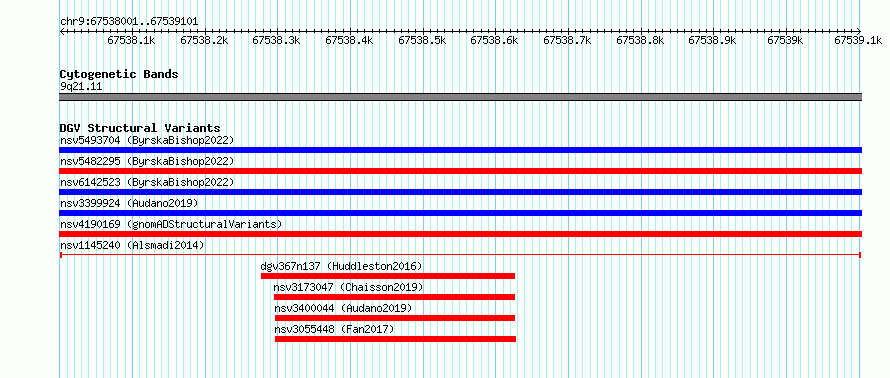Image resolution: width=890 pixels, height=378 pixels.
Task: Click the dgv367n137 (Huddleston2016) label
Action: click(342, 266)
